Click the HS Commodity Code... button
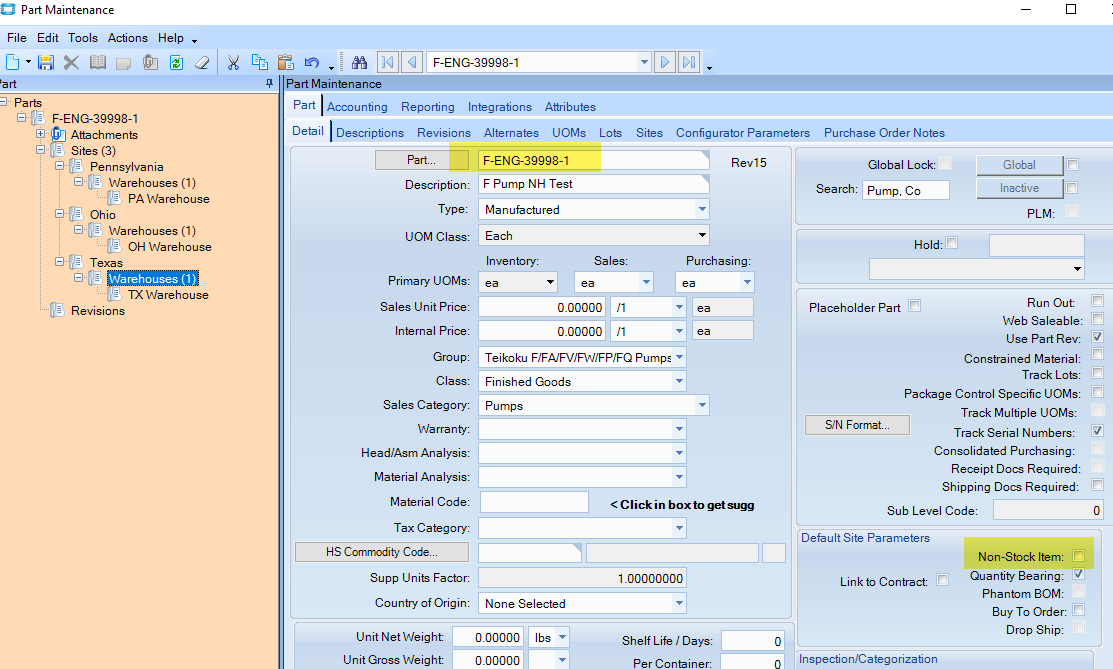This screenshot has width=1113, height=669. click(382, 552)
